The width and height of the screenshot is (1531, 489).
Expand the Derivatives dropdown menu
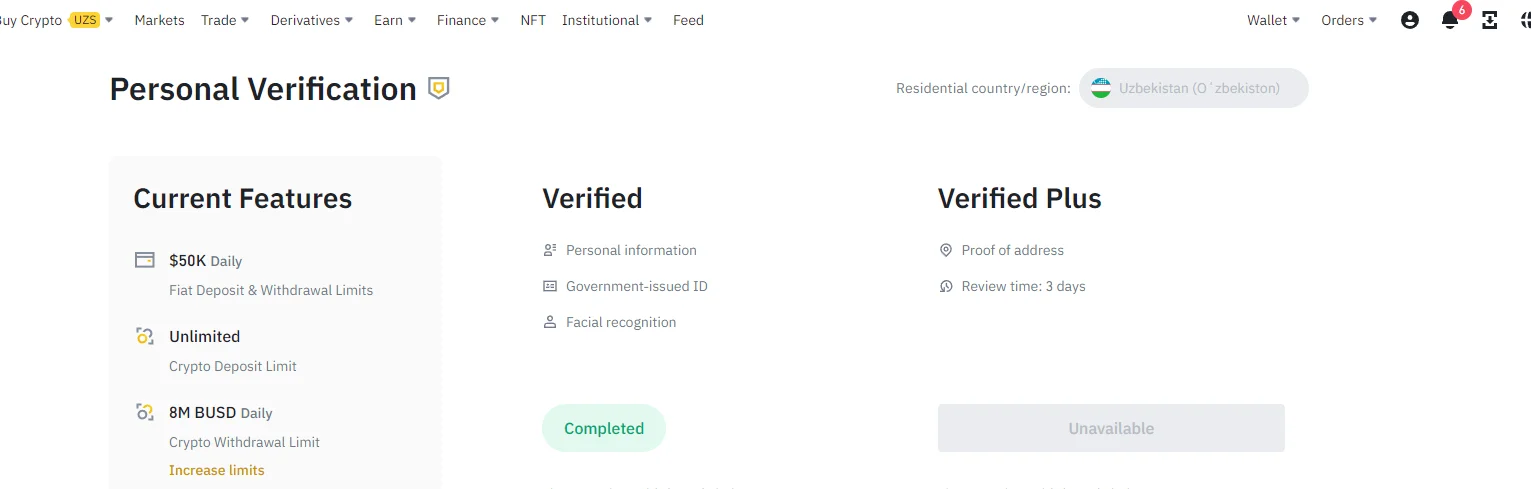pos(312,20)
